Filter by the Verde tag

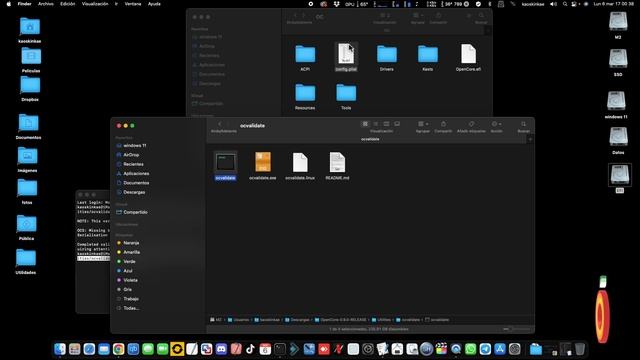(129, 262)
